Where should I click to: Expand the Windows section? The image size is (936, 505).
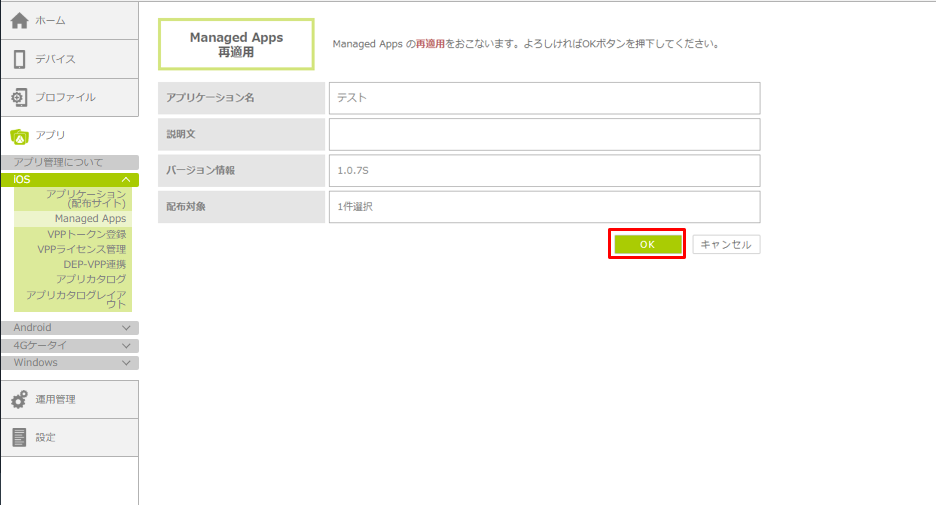tap(125, 363)
